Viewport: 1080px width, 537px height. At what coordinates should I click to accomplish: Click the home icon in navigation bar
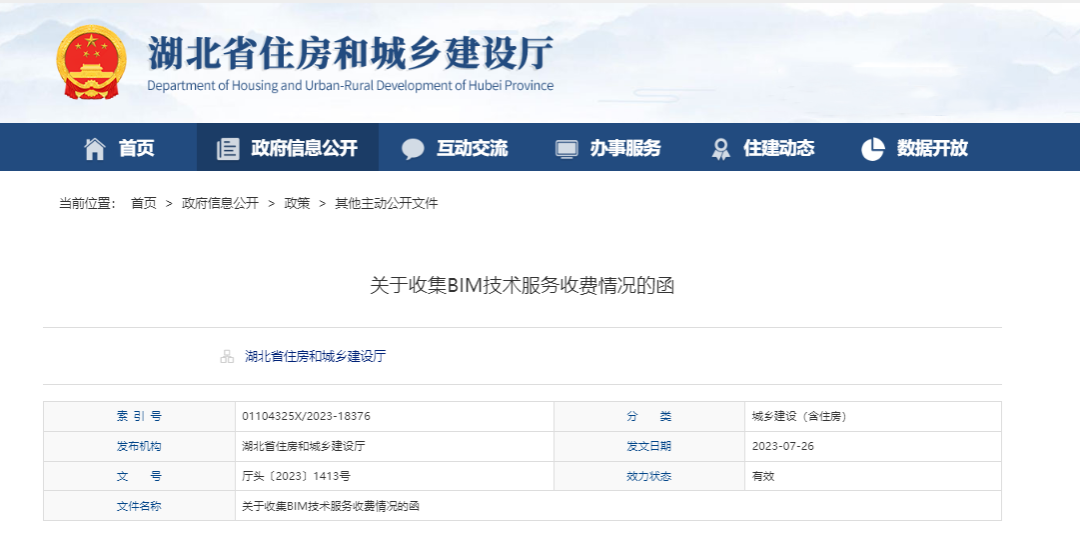coord(95,149)
